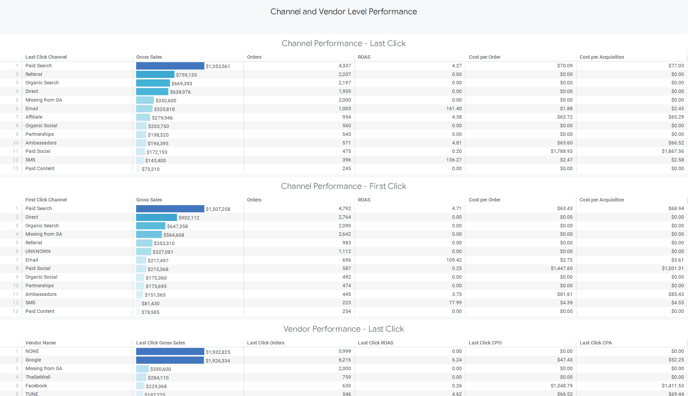The width and height of the screenshot is (688, 396).
Task: Click the TheGetWell vendor row label
Action: (38, 377)
